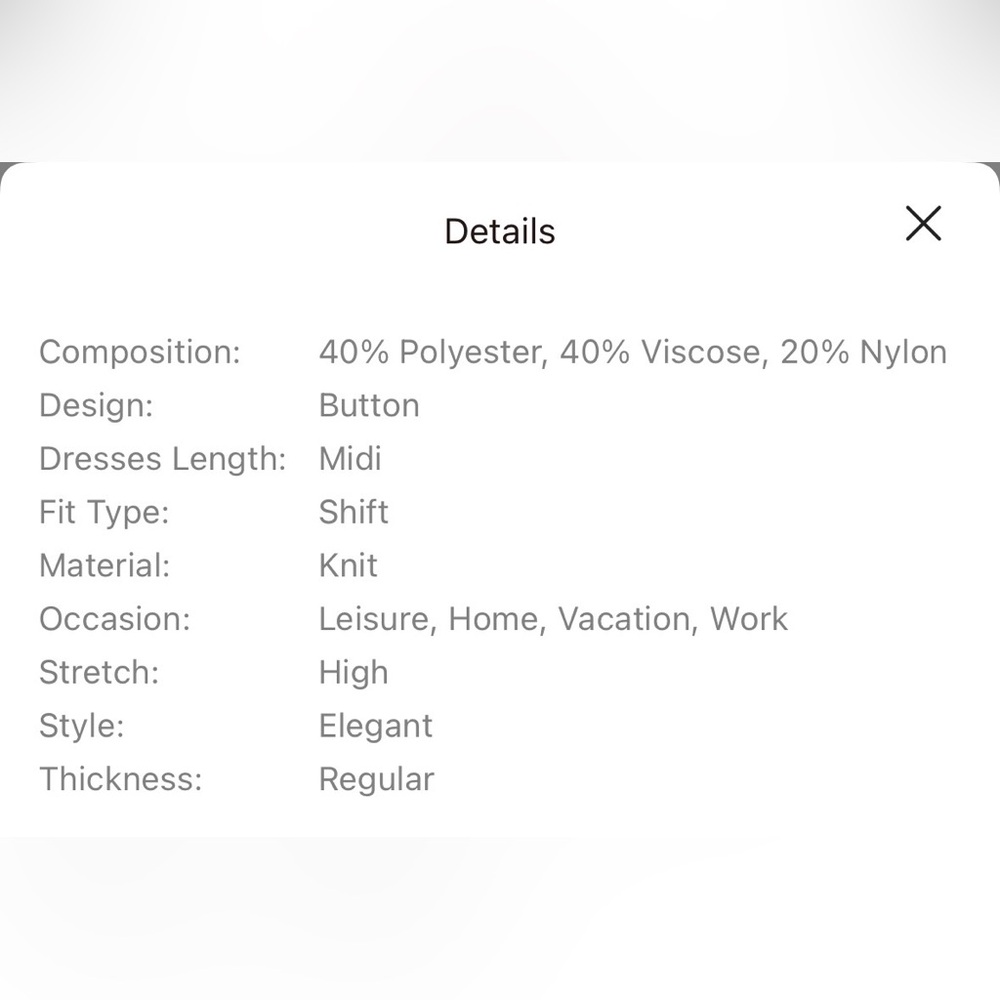
Task: Select the Dresses Length label
Action: point(163,459)
